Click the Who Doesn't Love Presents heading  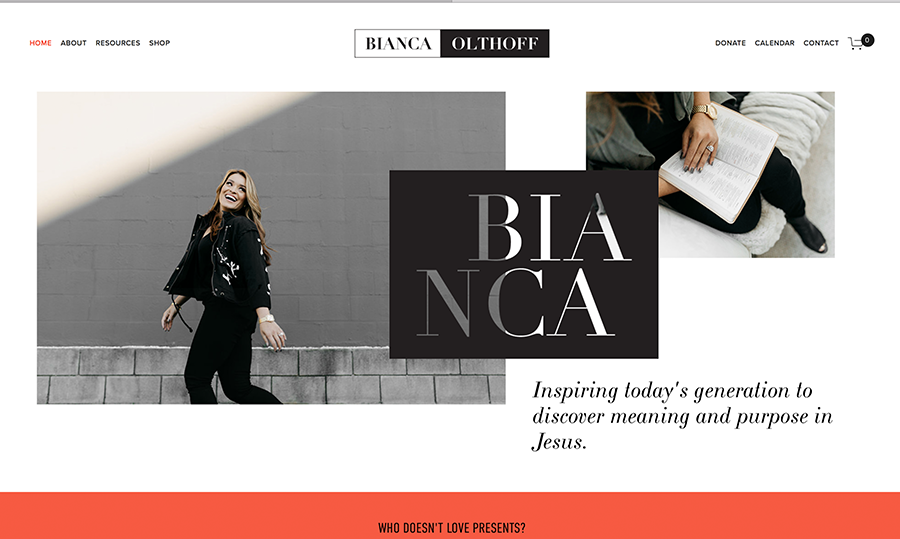(x=451, y=528)
